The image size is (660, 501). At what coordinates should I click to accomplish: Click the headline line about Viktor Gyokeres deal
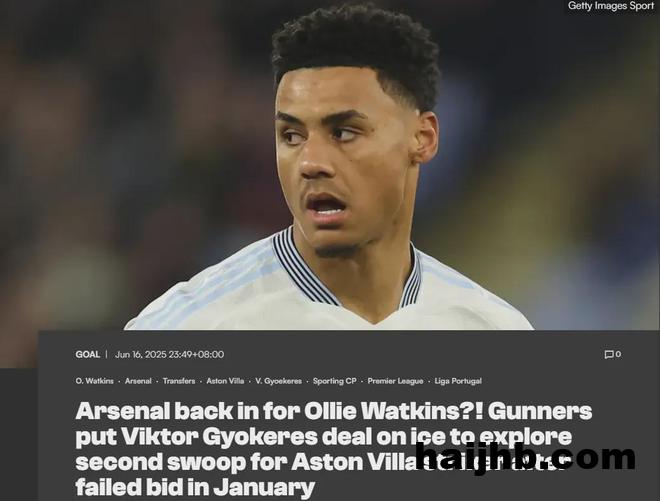coord(324,437)
